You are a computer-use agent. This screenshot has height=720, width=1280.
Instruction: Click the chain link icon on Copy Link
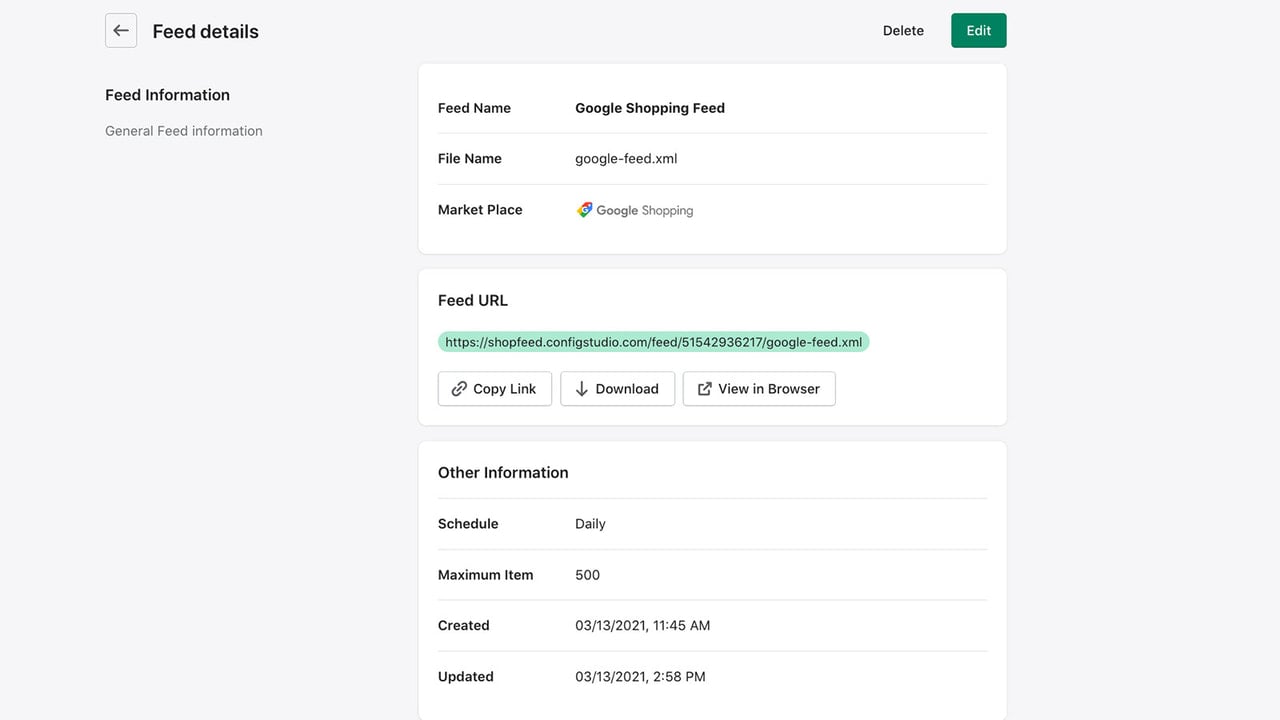459,389
